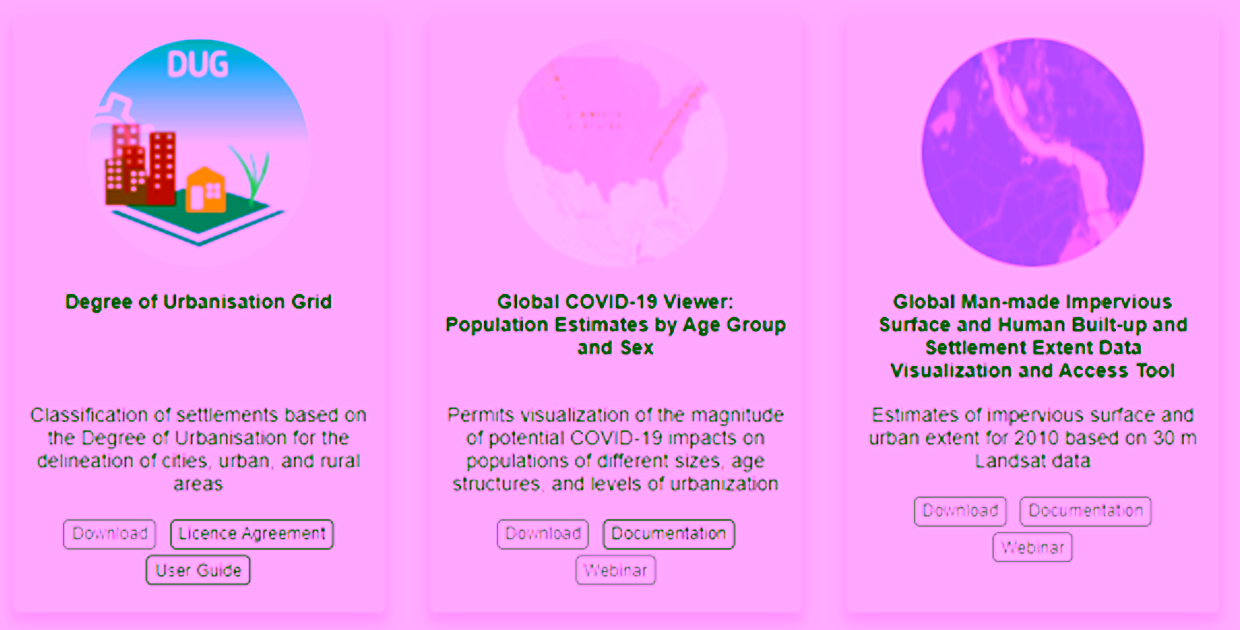1240x630 pixels.
Task: Open the COVID-19 Viewer globe thumbnail
Action: pyautogui.click(x=615, y=152)
